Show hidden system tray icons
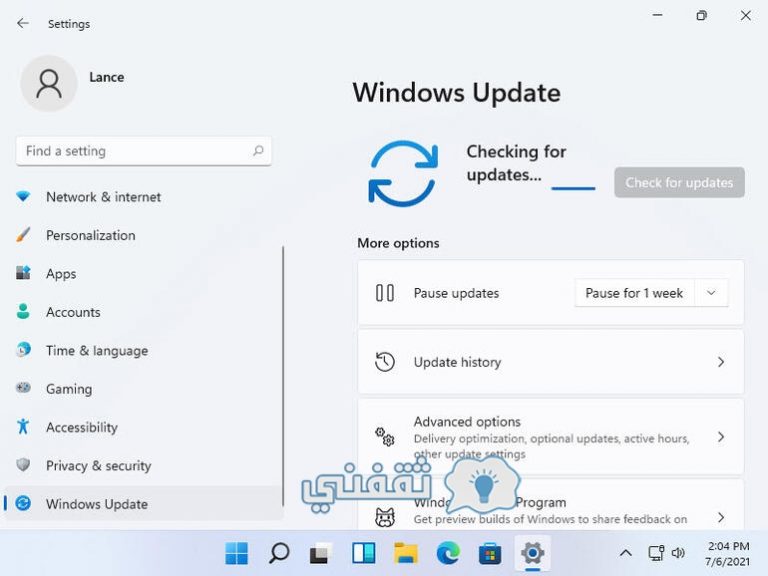Image resolution: width=768 pixels, height=576 pixels. (x=625, y=553)
